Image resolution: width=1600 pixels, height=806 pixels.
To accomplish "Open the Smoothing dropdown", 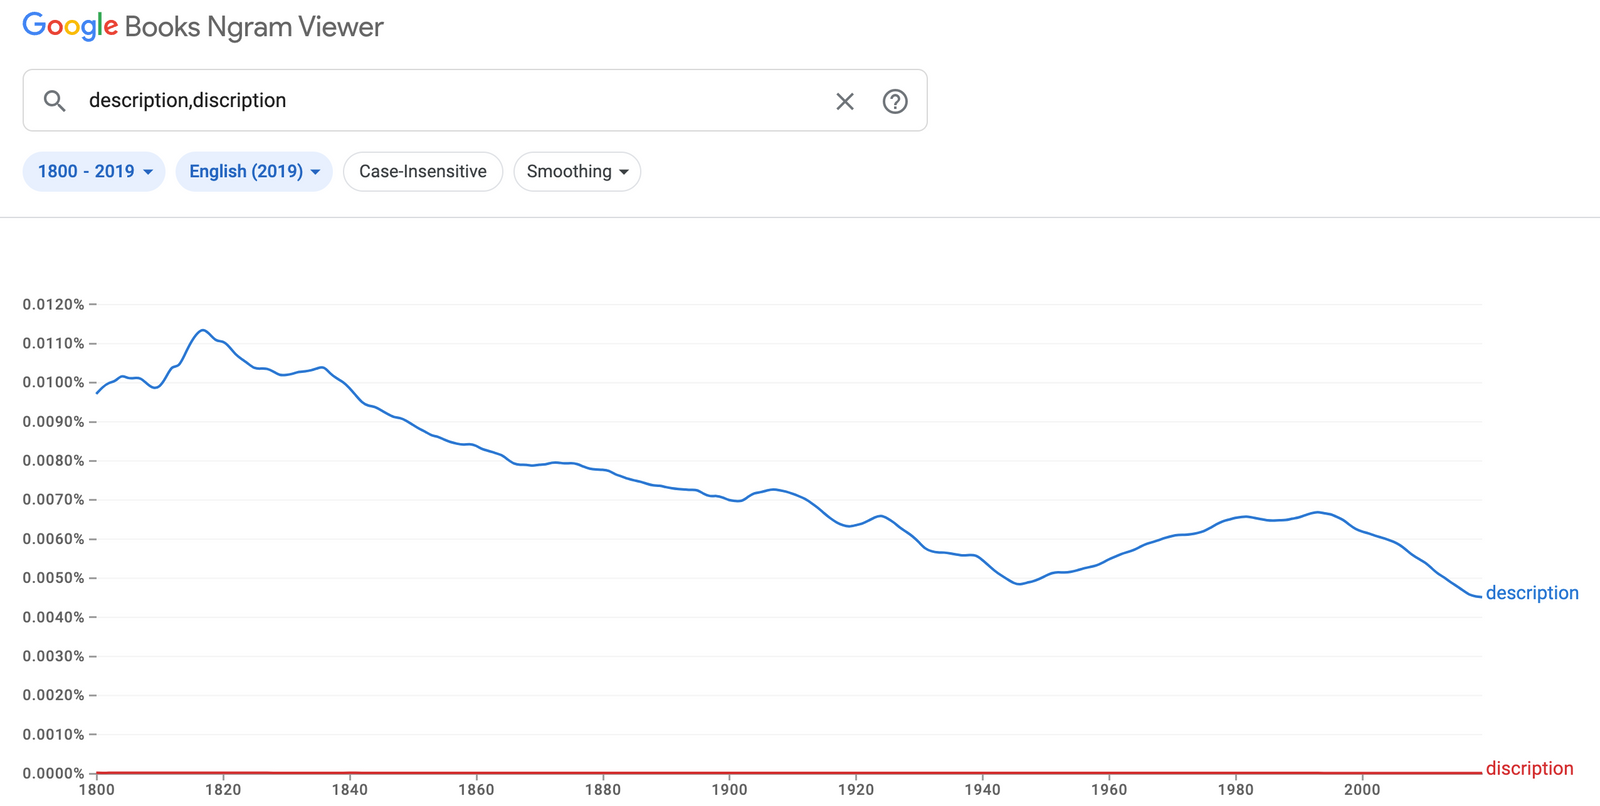I will [577, 172].
